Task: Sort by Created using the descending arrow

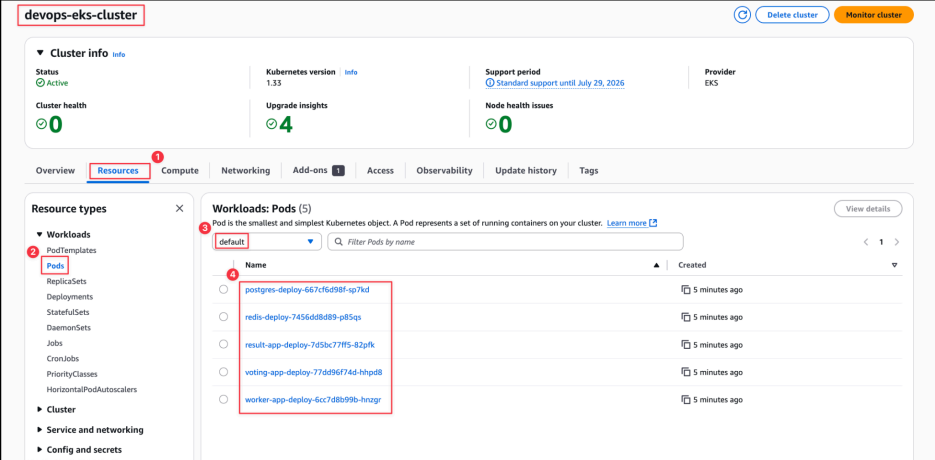Action: (894, 265)
